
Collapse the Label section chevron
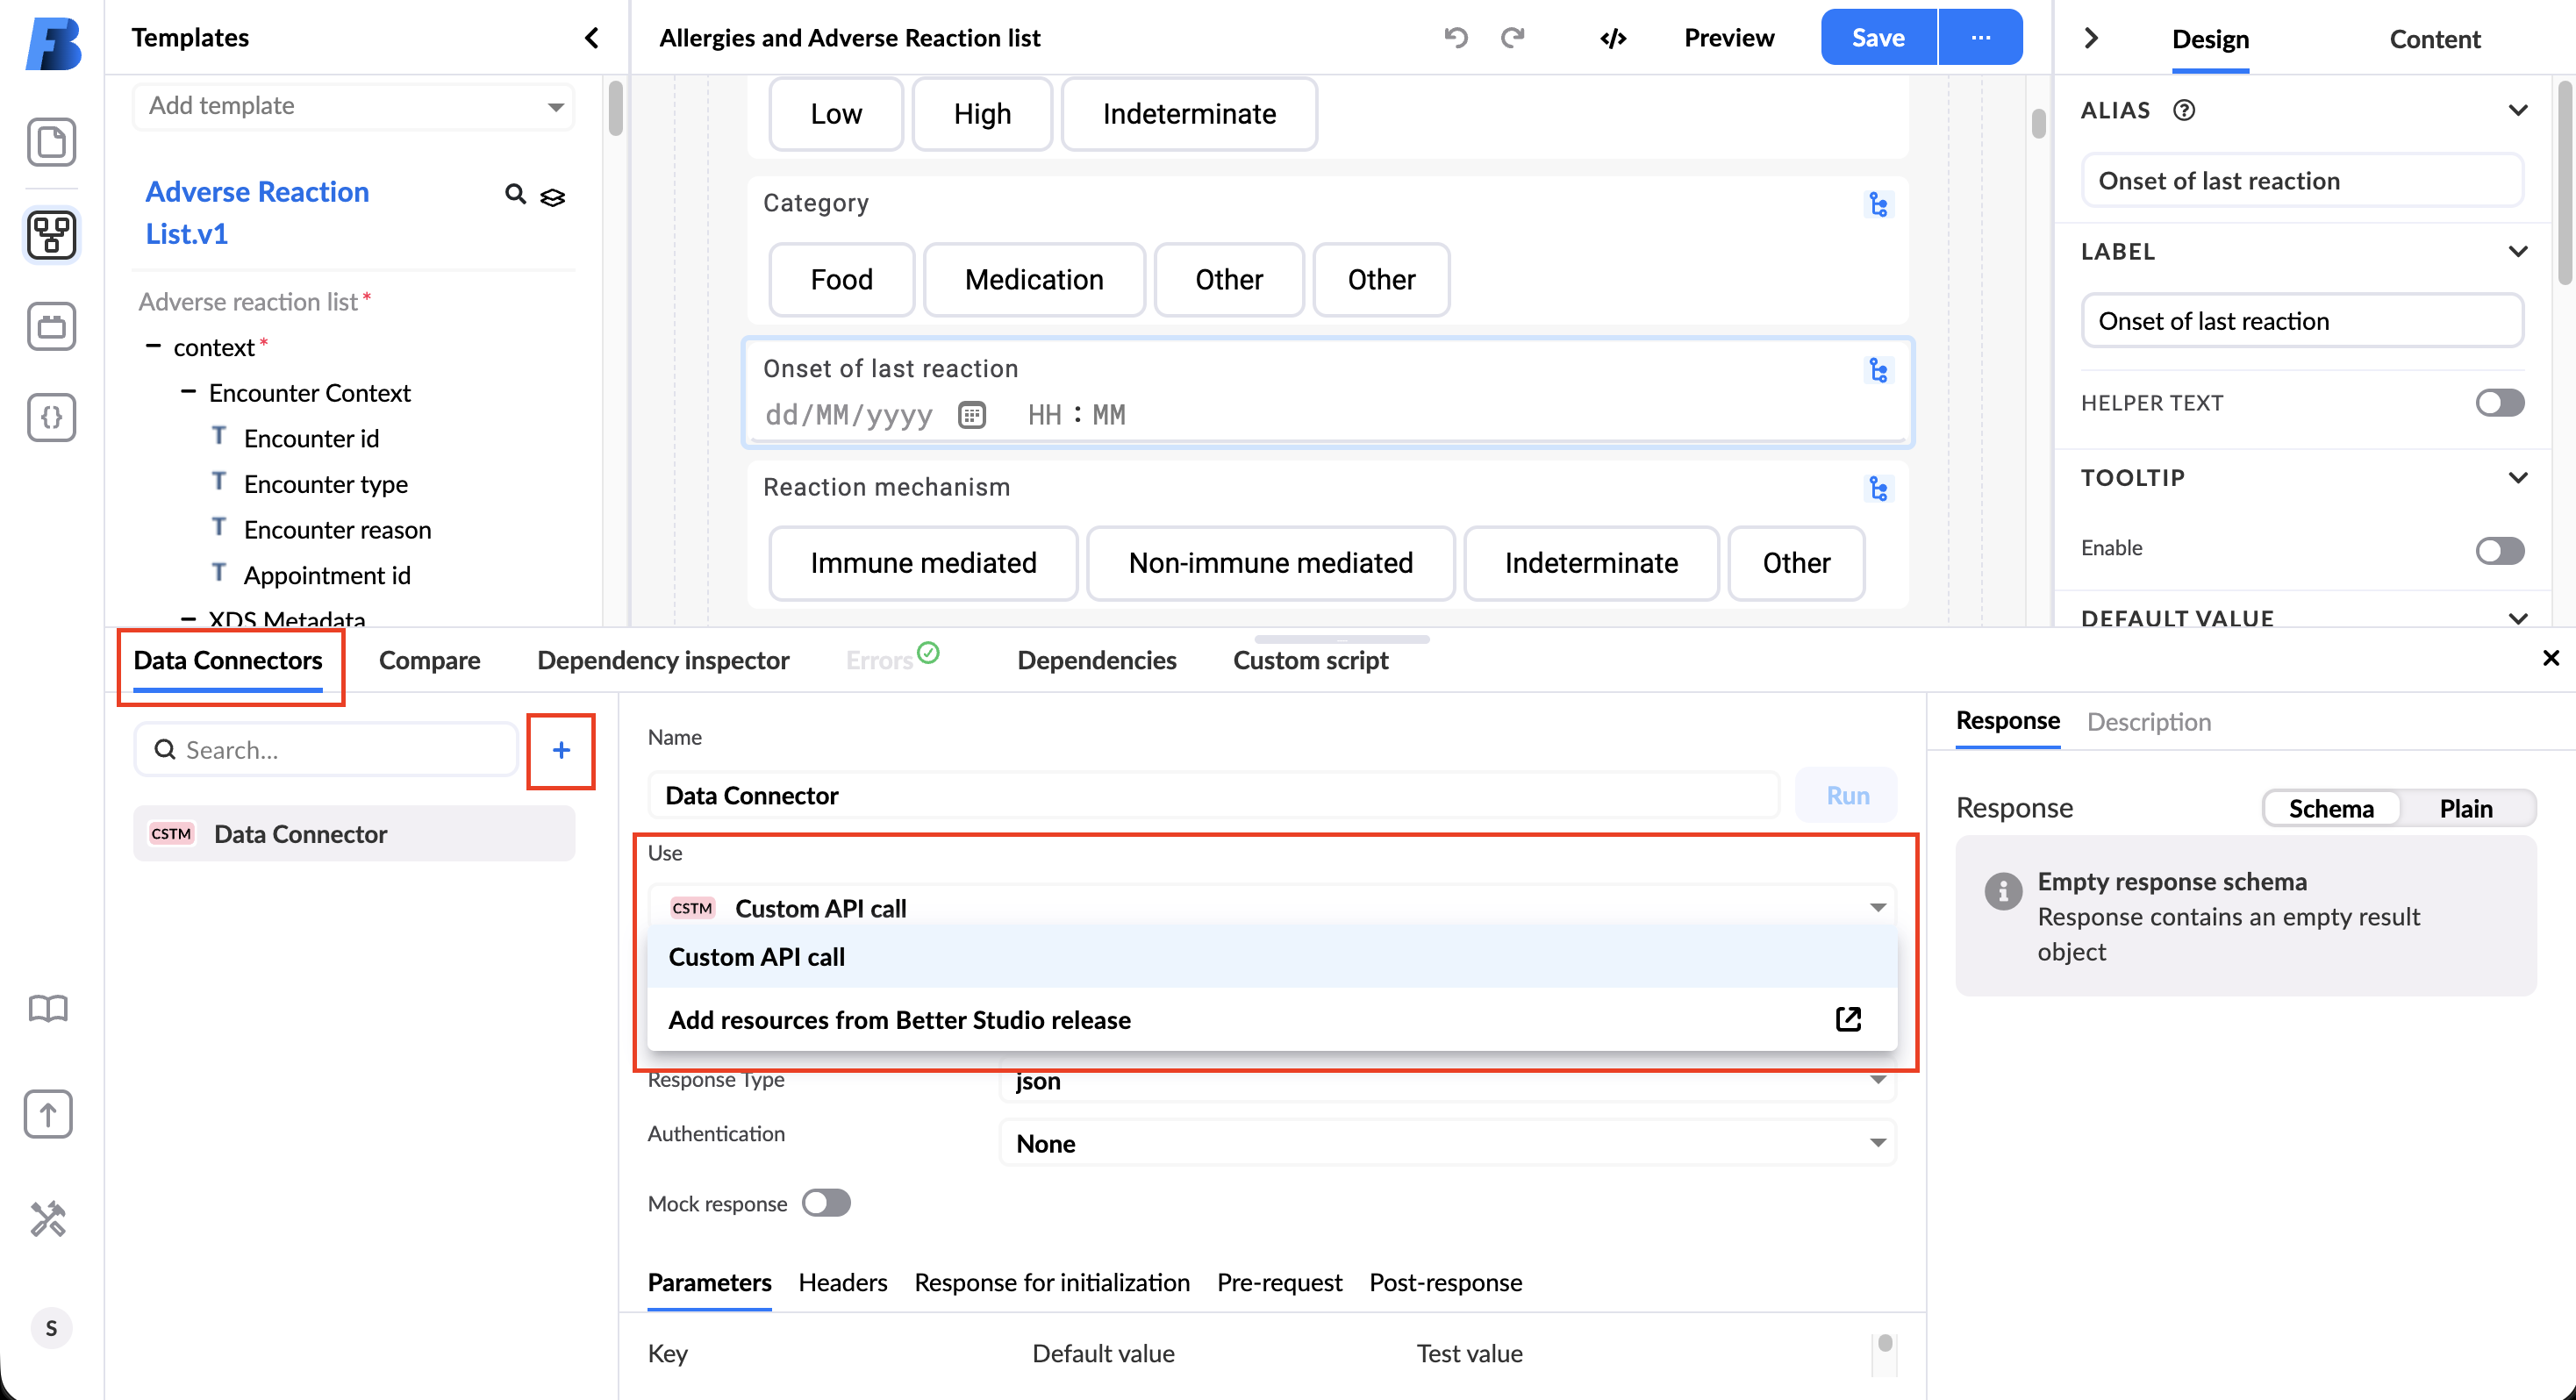(2518, 251)
